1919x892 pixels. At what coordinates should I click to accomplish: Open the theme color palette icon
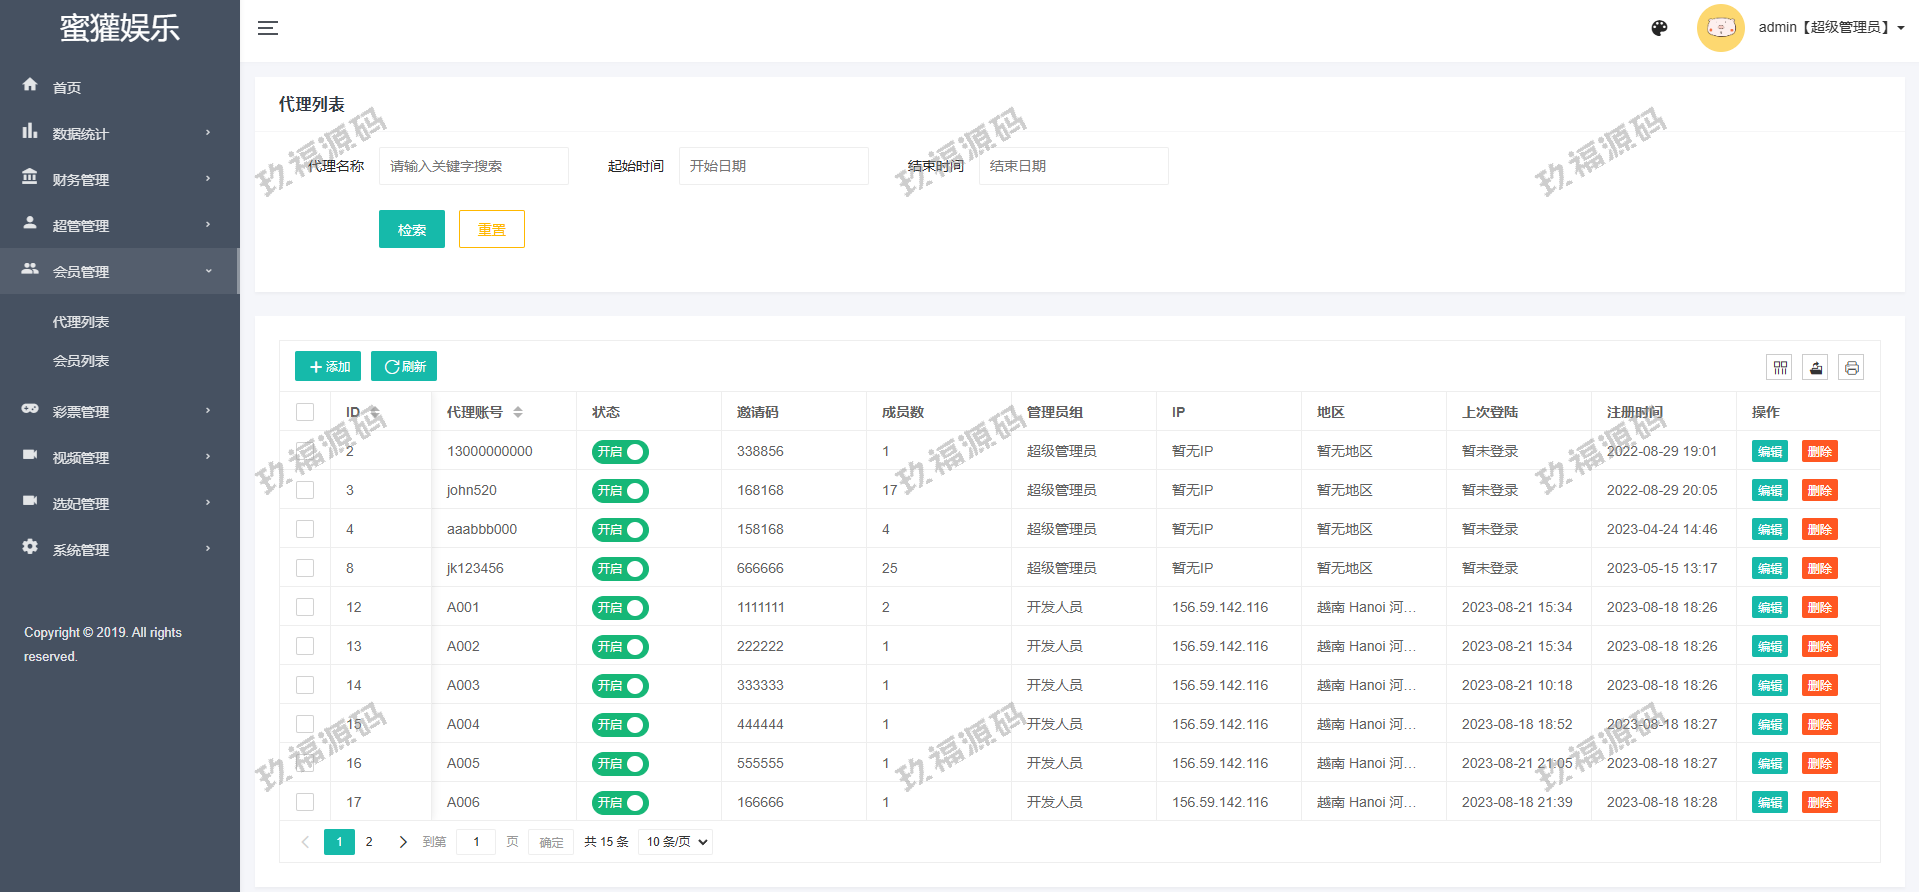tap(1659, 28)
